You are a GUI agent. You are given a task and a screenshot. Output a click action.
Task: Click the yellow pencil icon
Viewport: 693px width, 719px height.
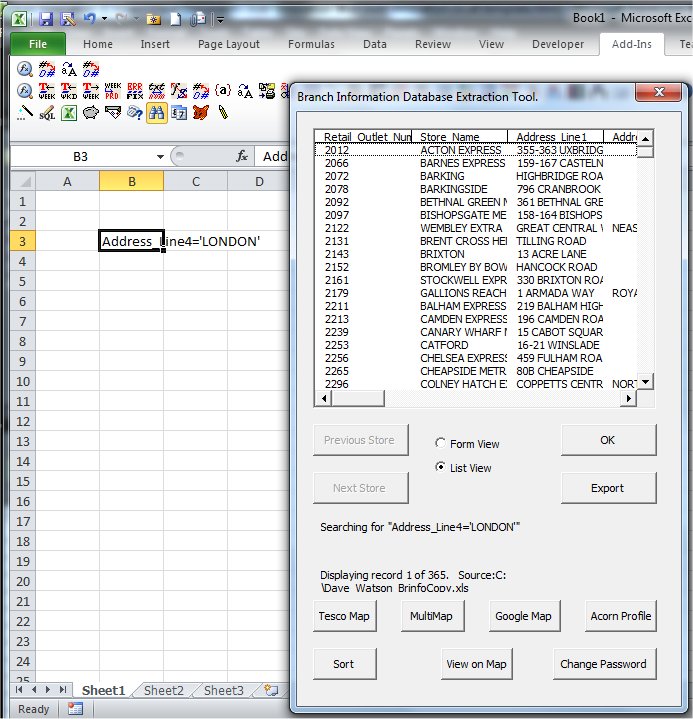pyautogui.click(x=223, y=113)
